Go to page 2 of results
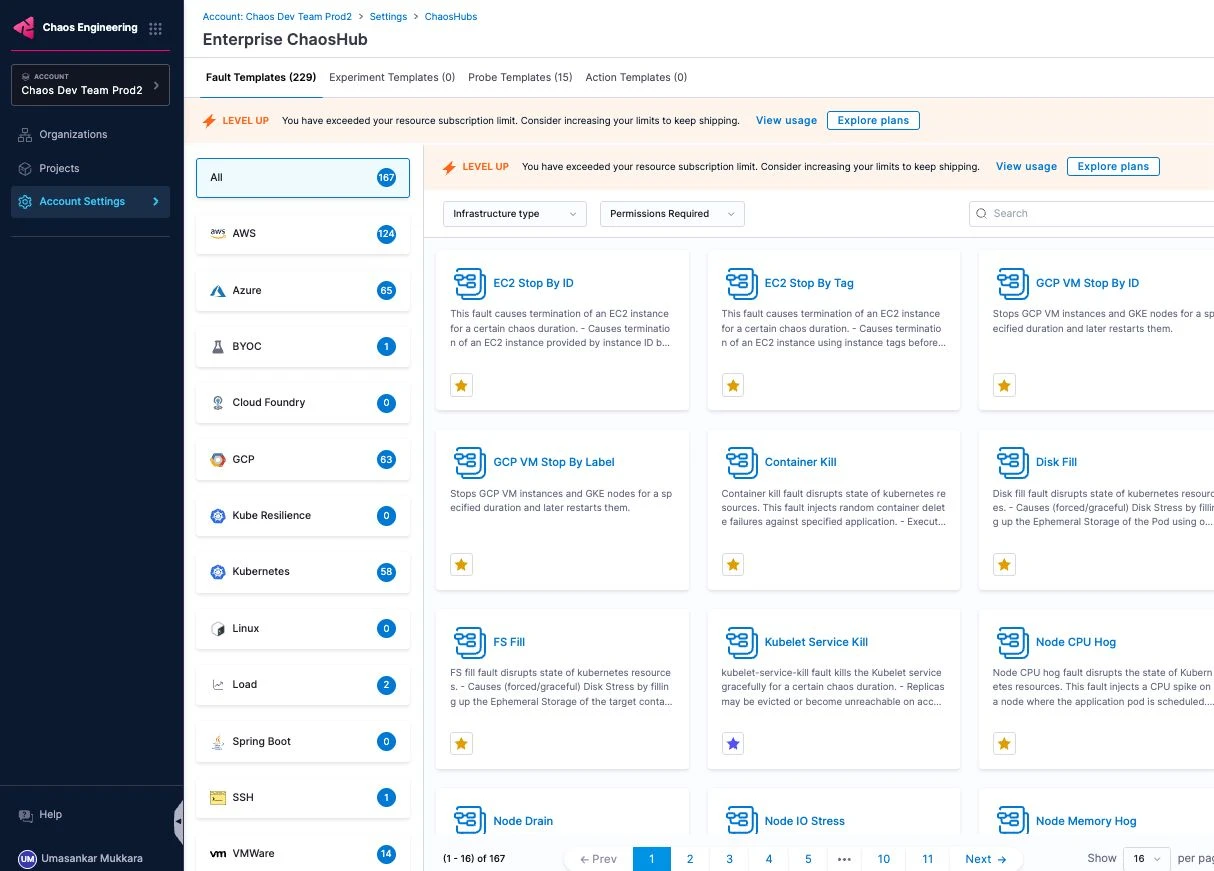The width and height of the screenshot is (1214, 871). (690, 858)
